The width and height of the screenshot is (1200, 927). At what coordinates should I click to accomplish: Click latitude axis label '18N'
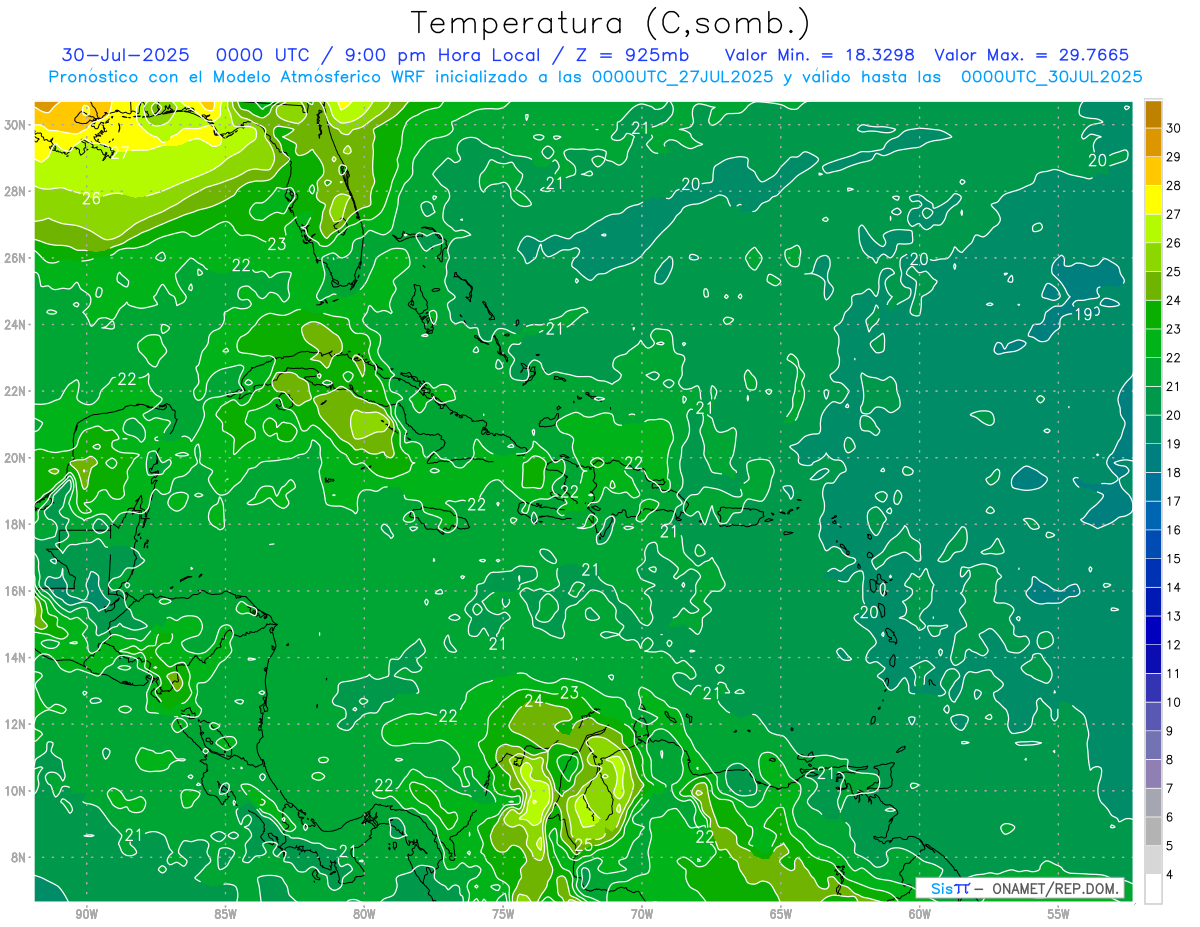15,524
